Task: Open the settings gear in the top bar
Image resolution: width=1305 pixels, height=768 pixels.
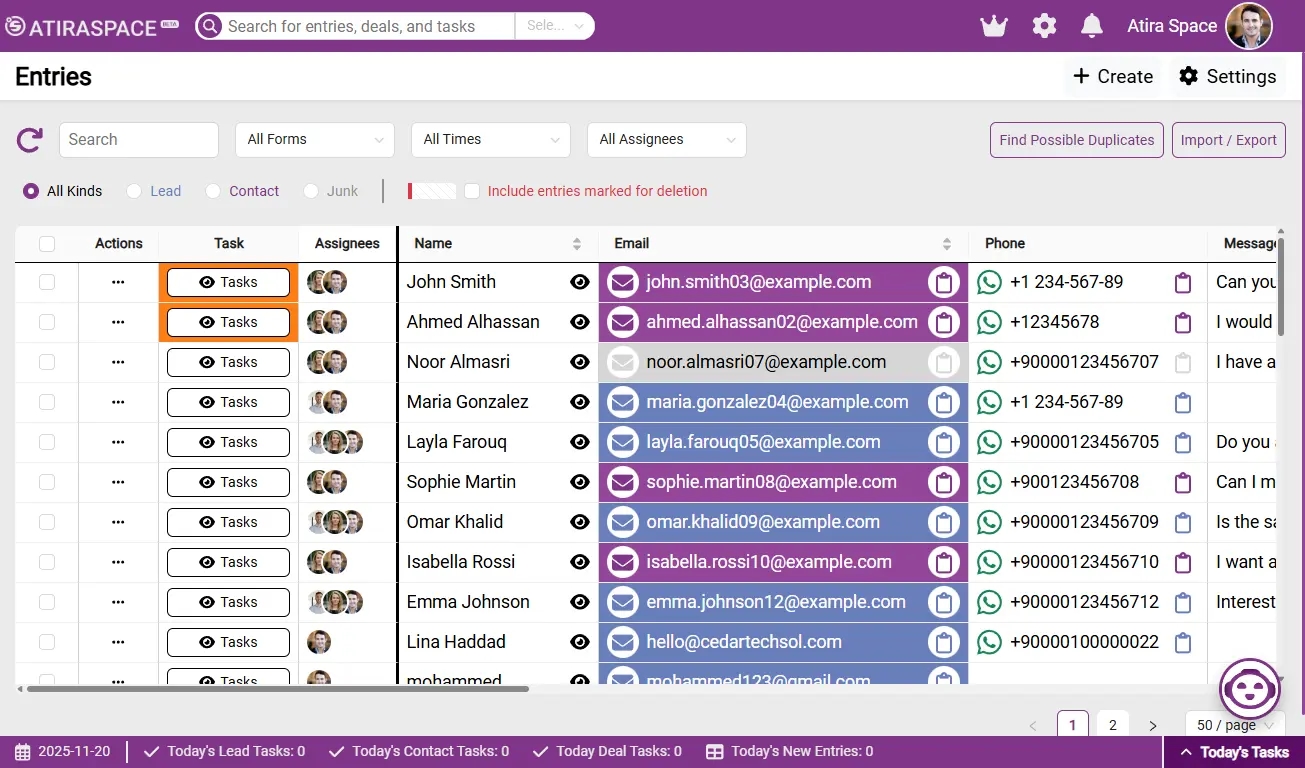Action: pos(1044,25)
